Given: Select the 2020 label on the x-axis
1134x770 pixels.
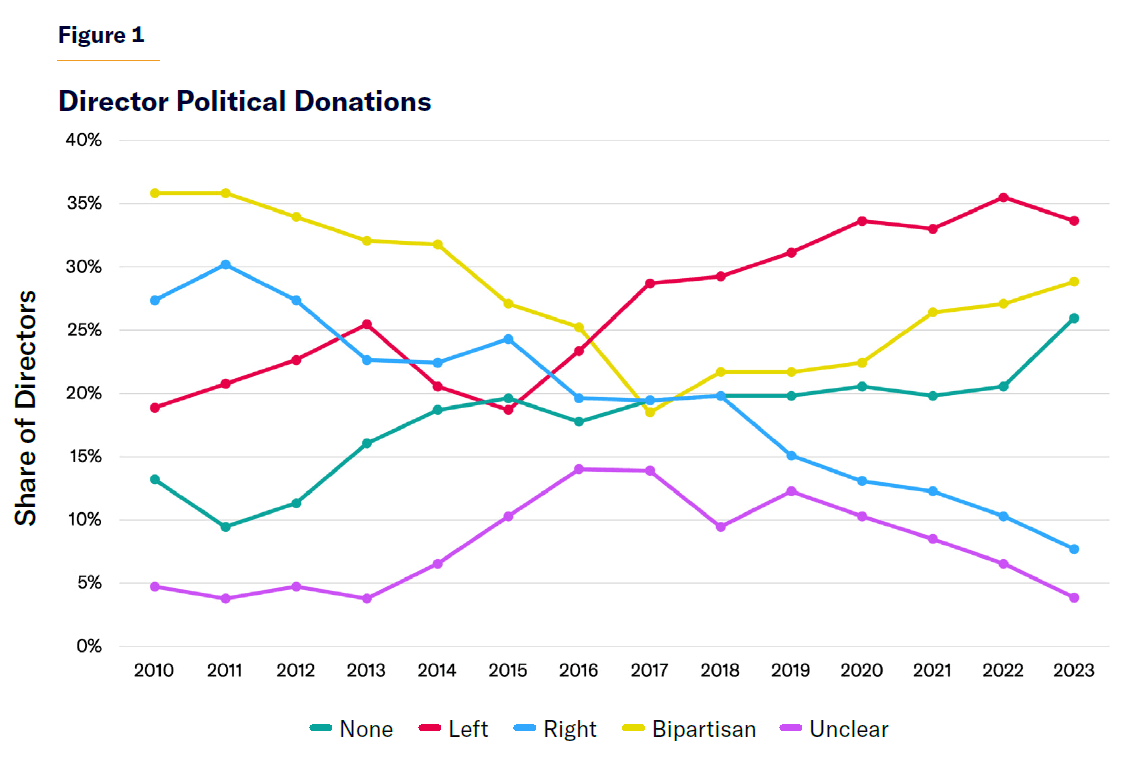Looking at the screenshot, I should [x=861, y=671].
